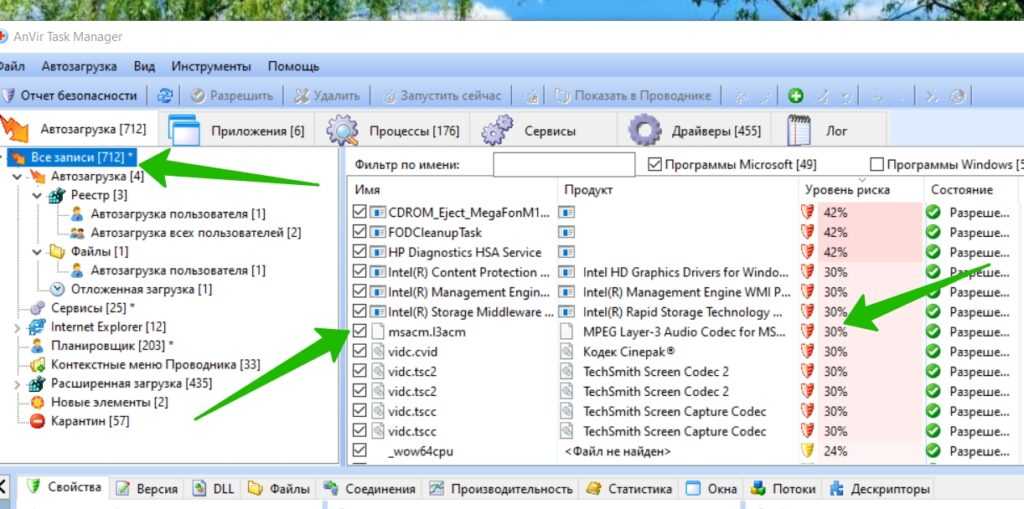
Task: Click the Запустить сейчас button
Action: coord(443,95)
